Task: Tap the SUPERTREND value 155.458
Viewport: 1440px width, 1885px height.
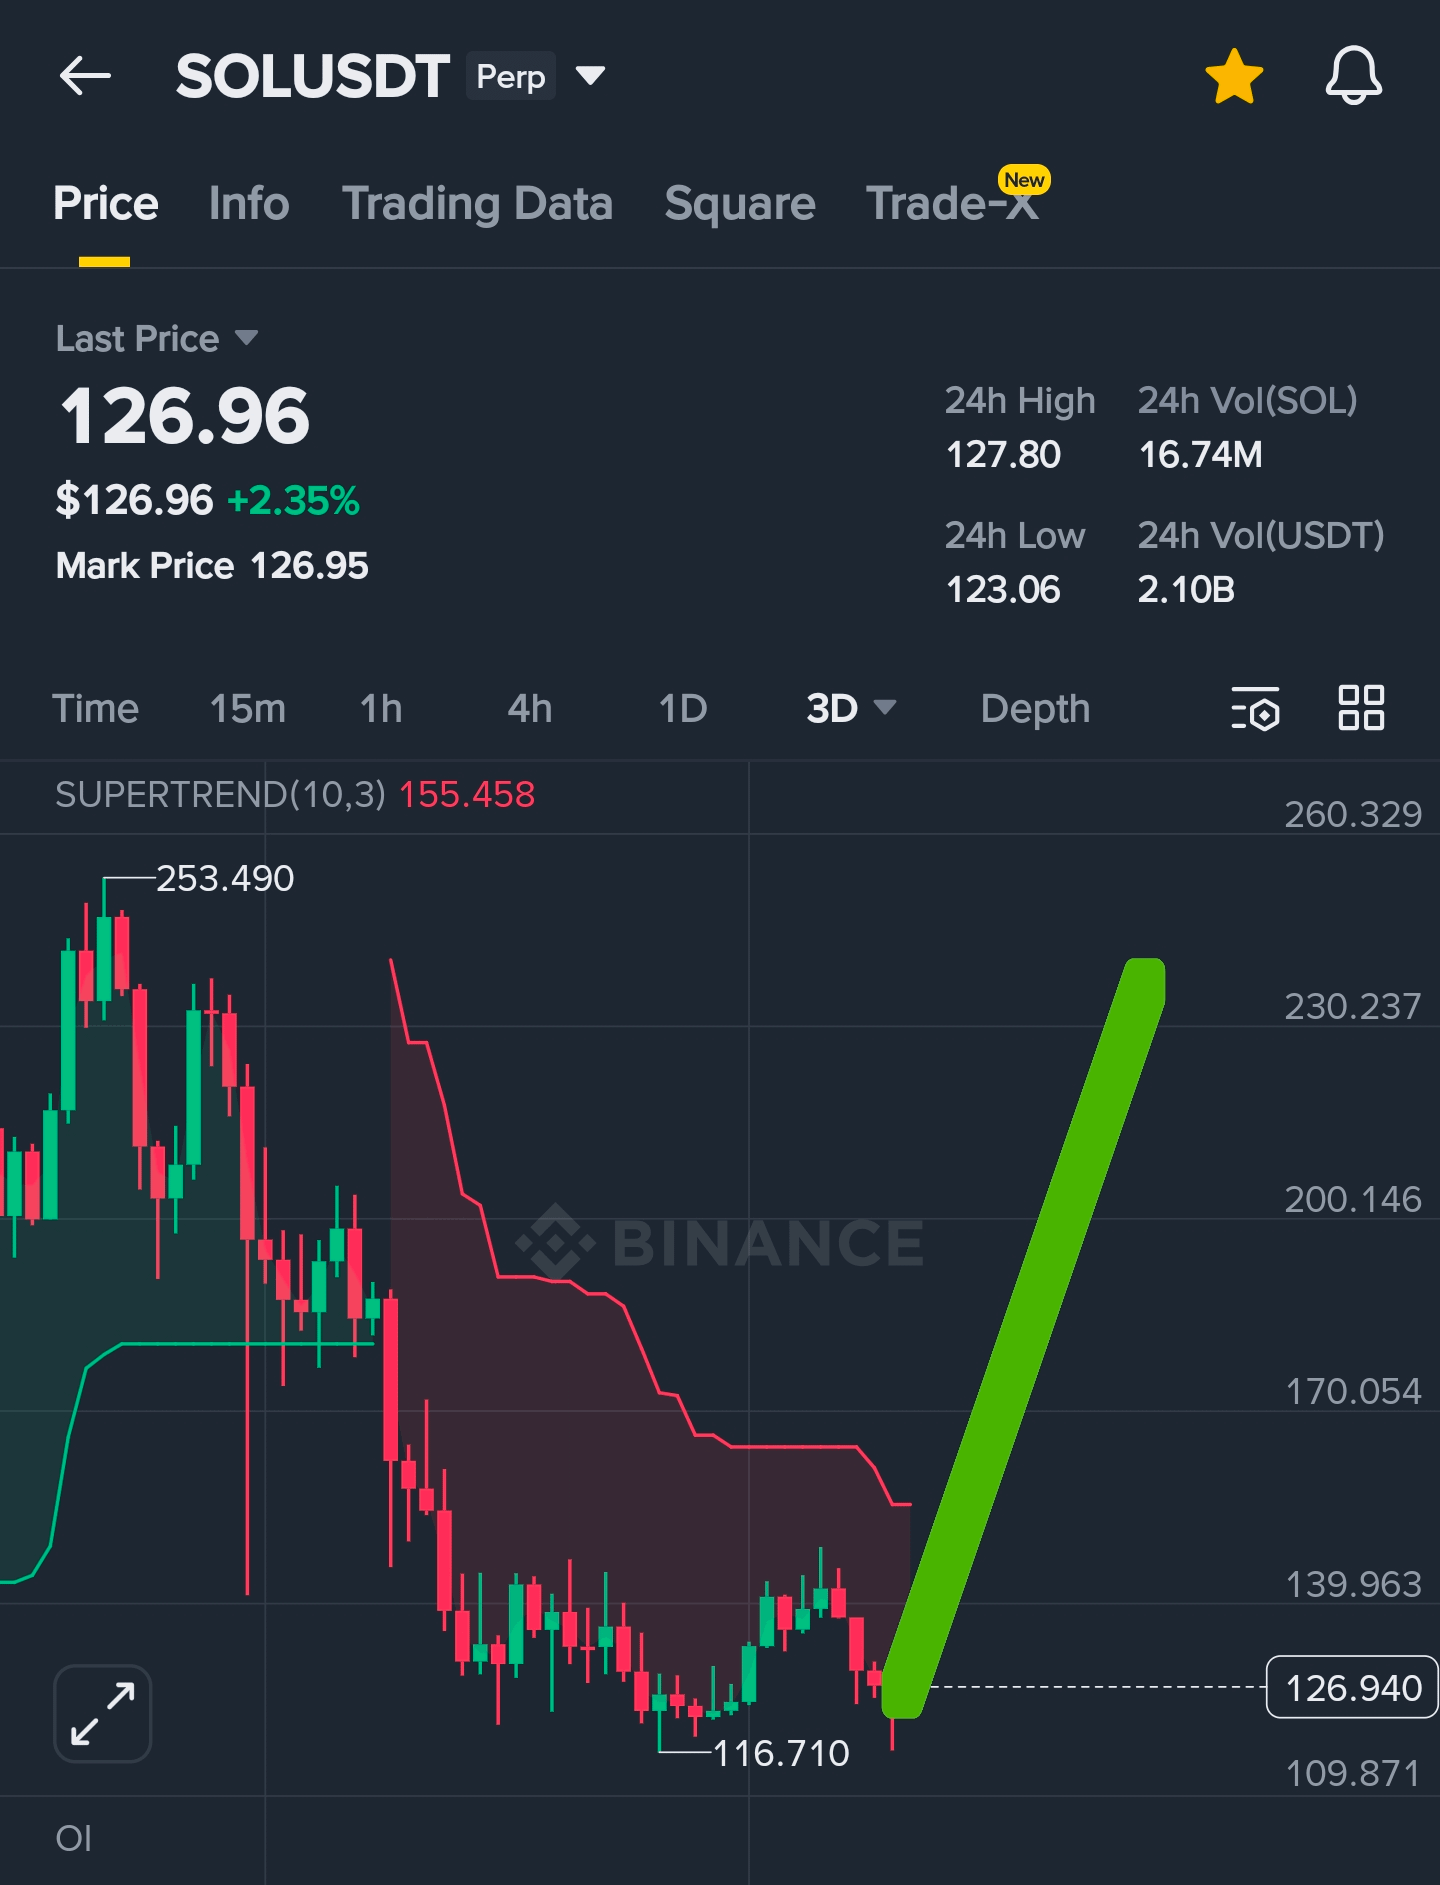Action: [x=467, y=795]
